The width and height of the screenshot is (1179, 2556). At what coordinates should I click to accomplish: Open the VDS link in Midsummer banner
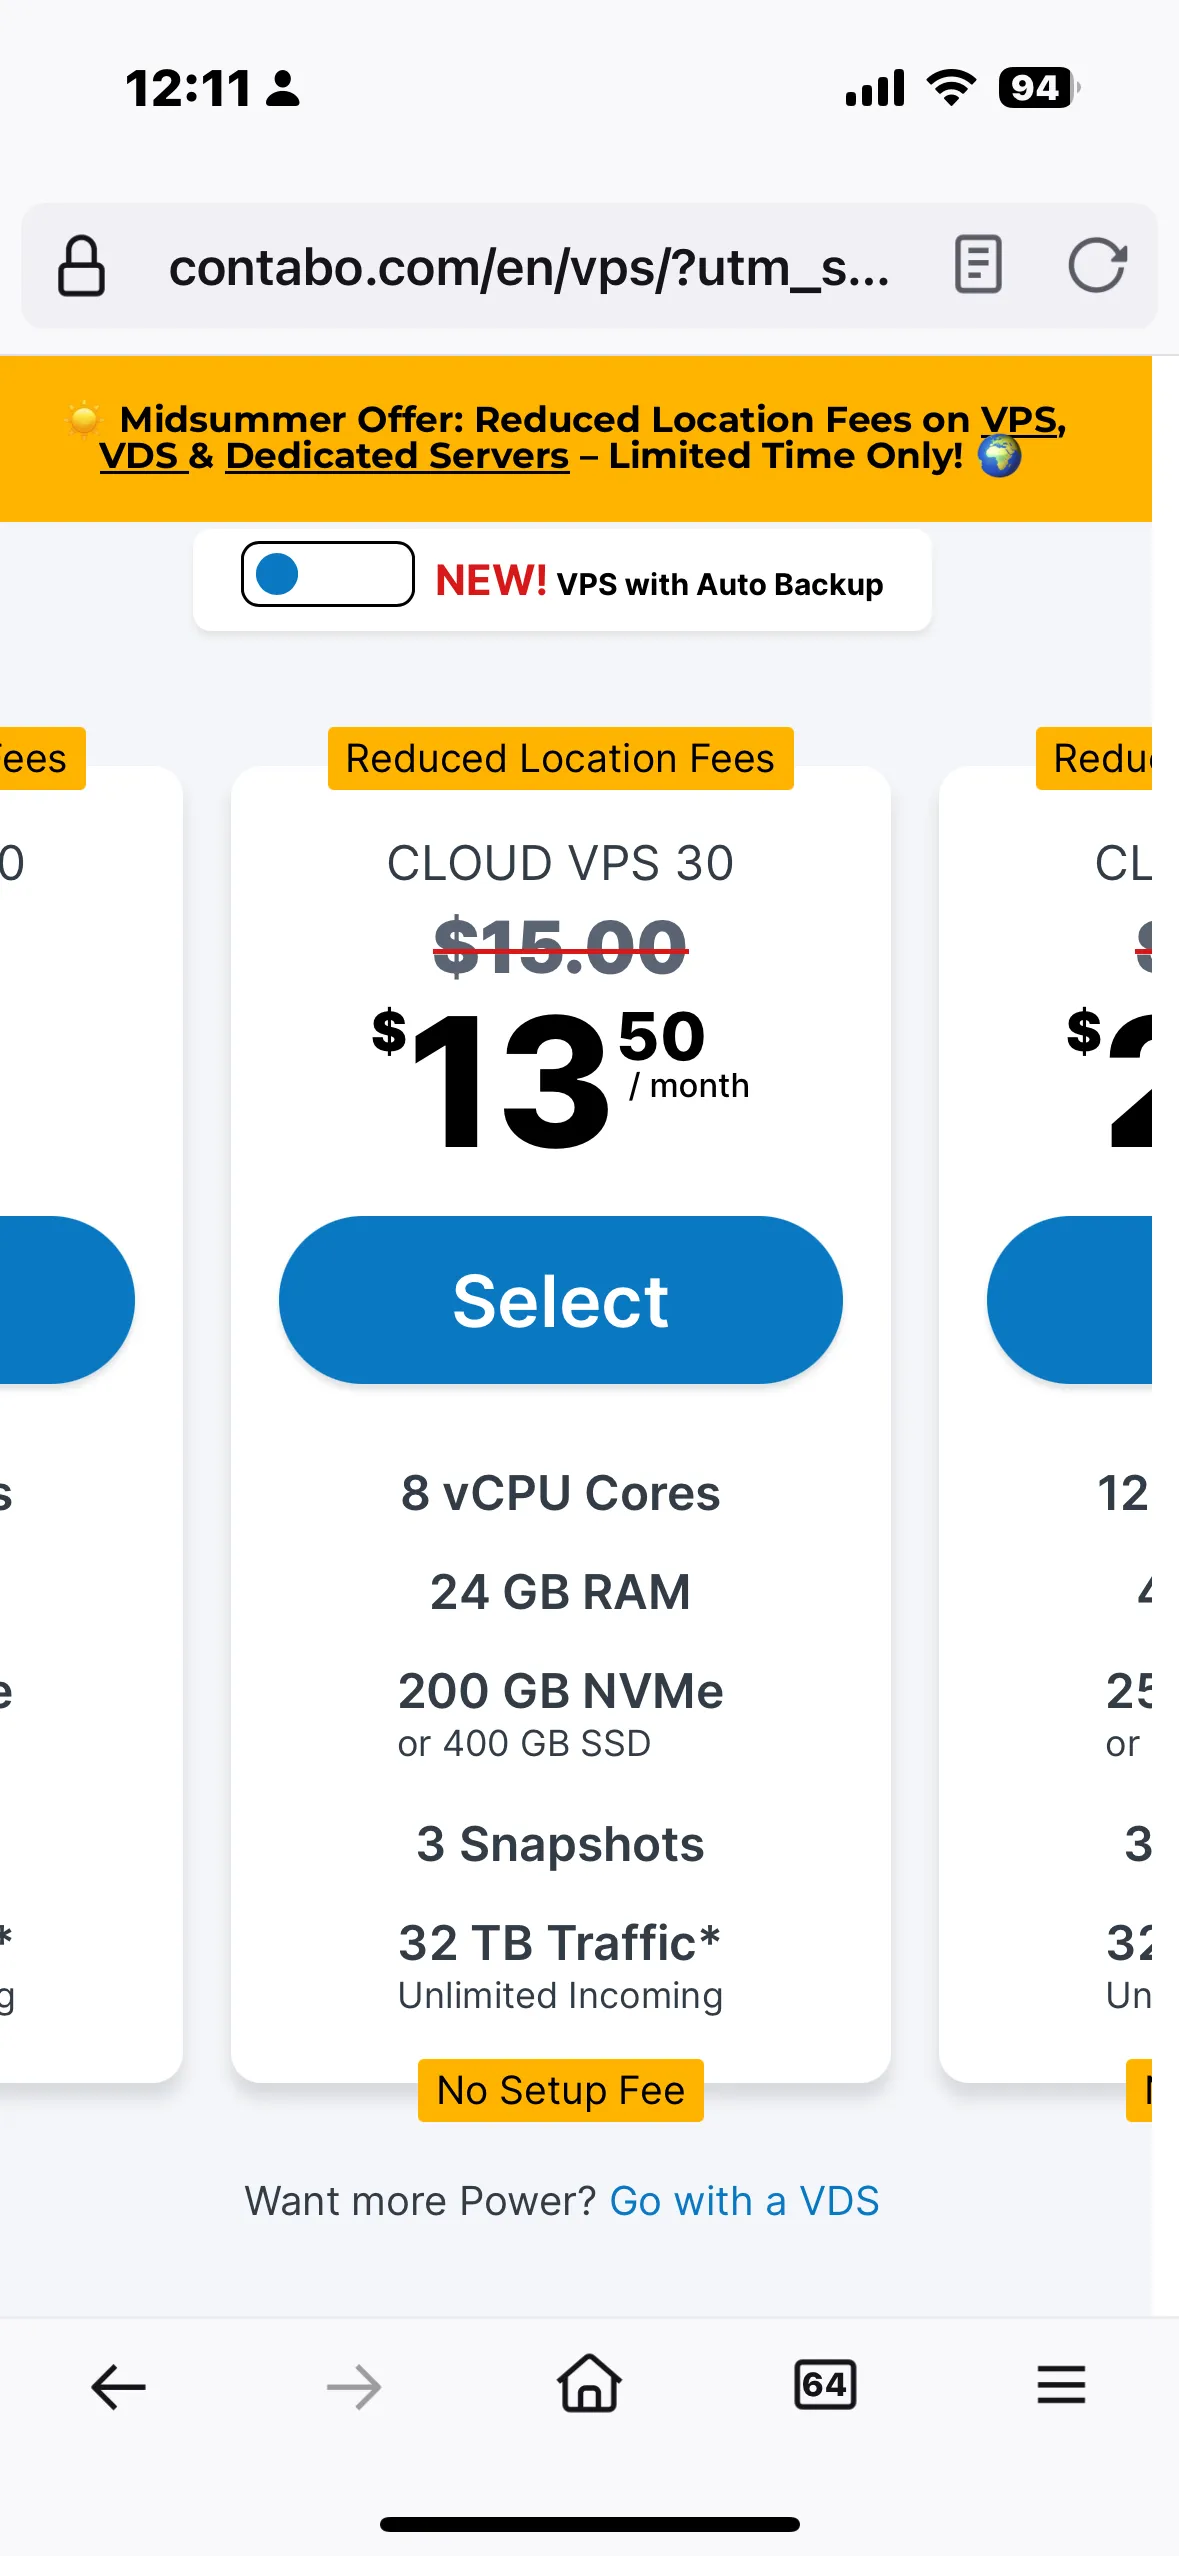pos(139,456)
